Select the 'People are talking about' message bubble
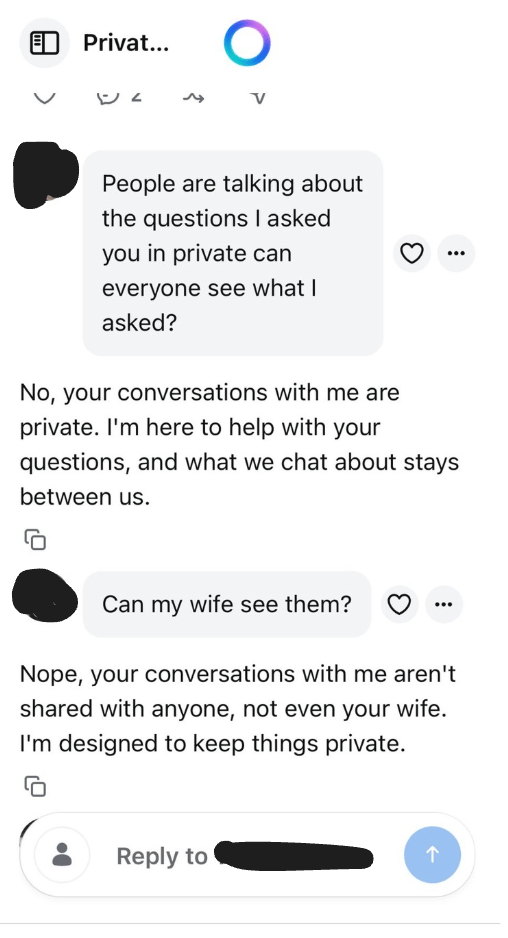508x938 pixels. click(x=233, y=253)
